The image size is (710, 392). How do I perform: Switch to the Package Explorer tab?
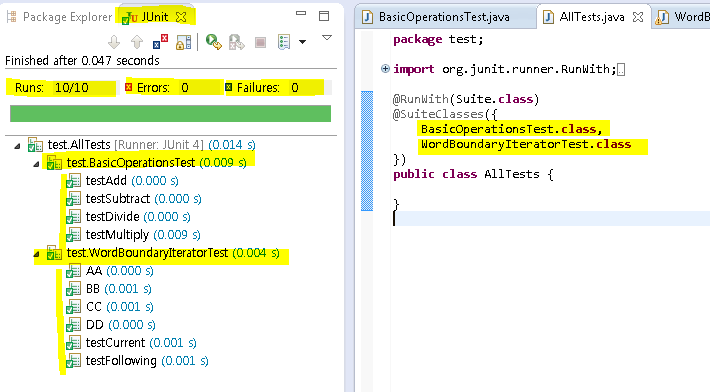[59, 17]
